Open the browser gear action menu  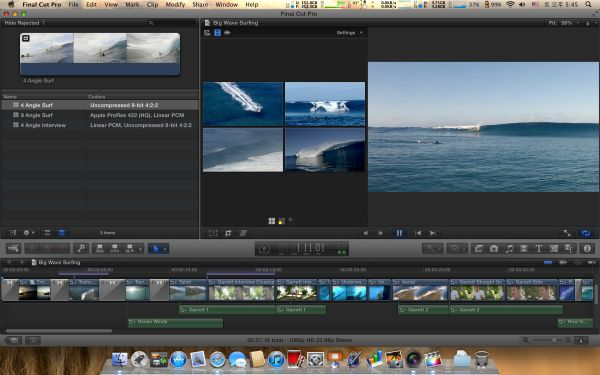28,233
